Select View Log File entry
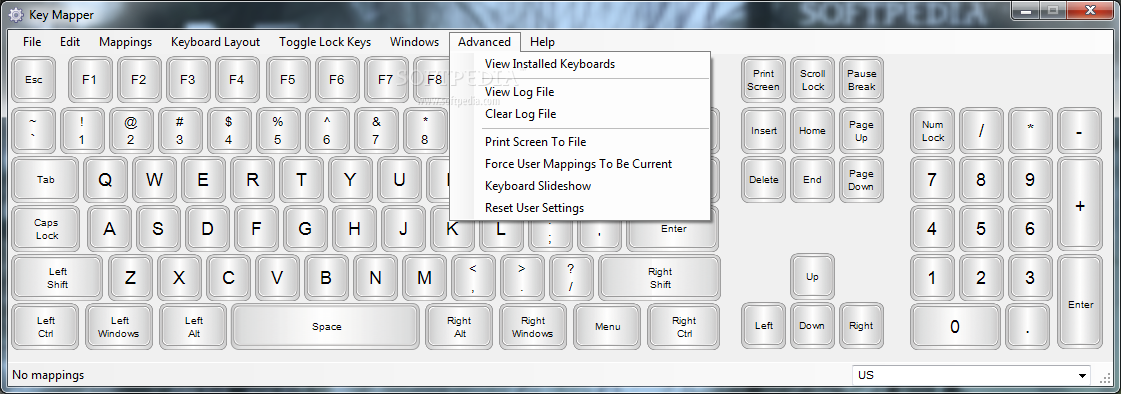Image resolution: width=1121 pixels, height=394 pixels. [x=580, y=92]
